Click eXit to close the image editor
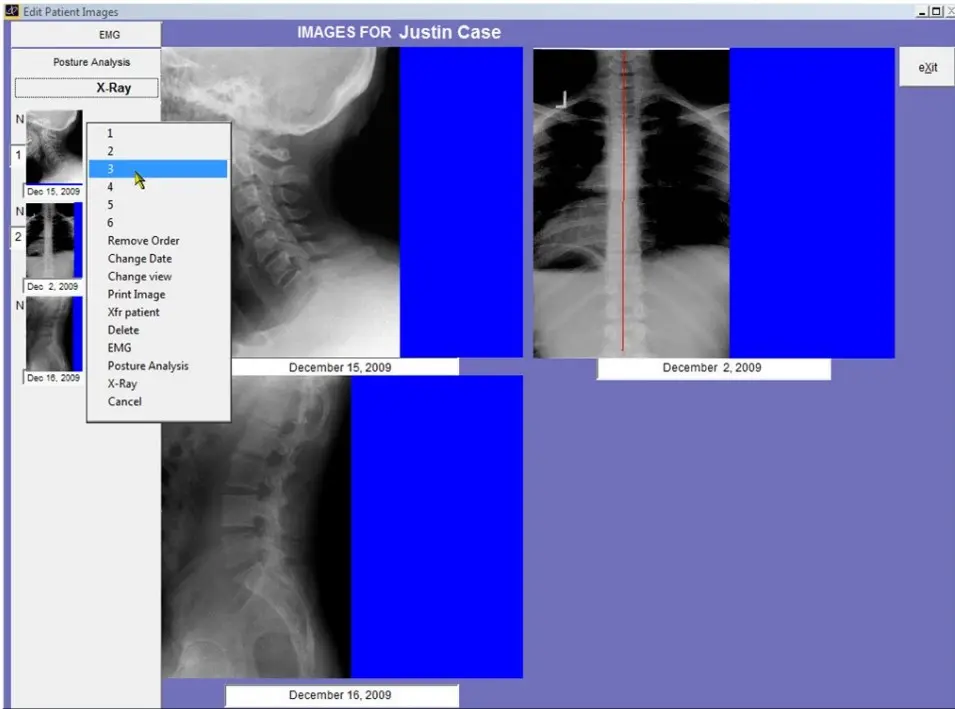The width and height of the screenshot is (955, 709). (926, 66)
